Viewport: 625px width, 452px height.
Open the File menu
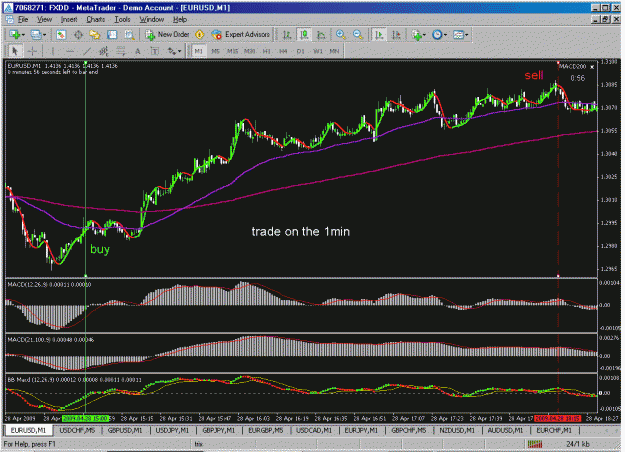(23, 19)
